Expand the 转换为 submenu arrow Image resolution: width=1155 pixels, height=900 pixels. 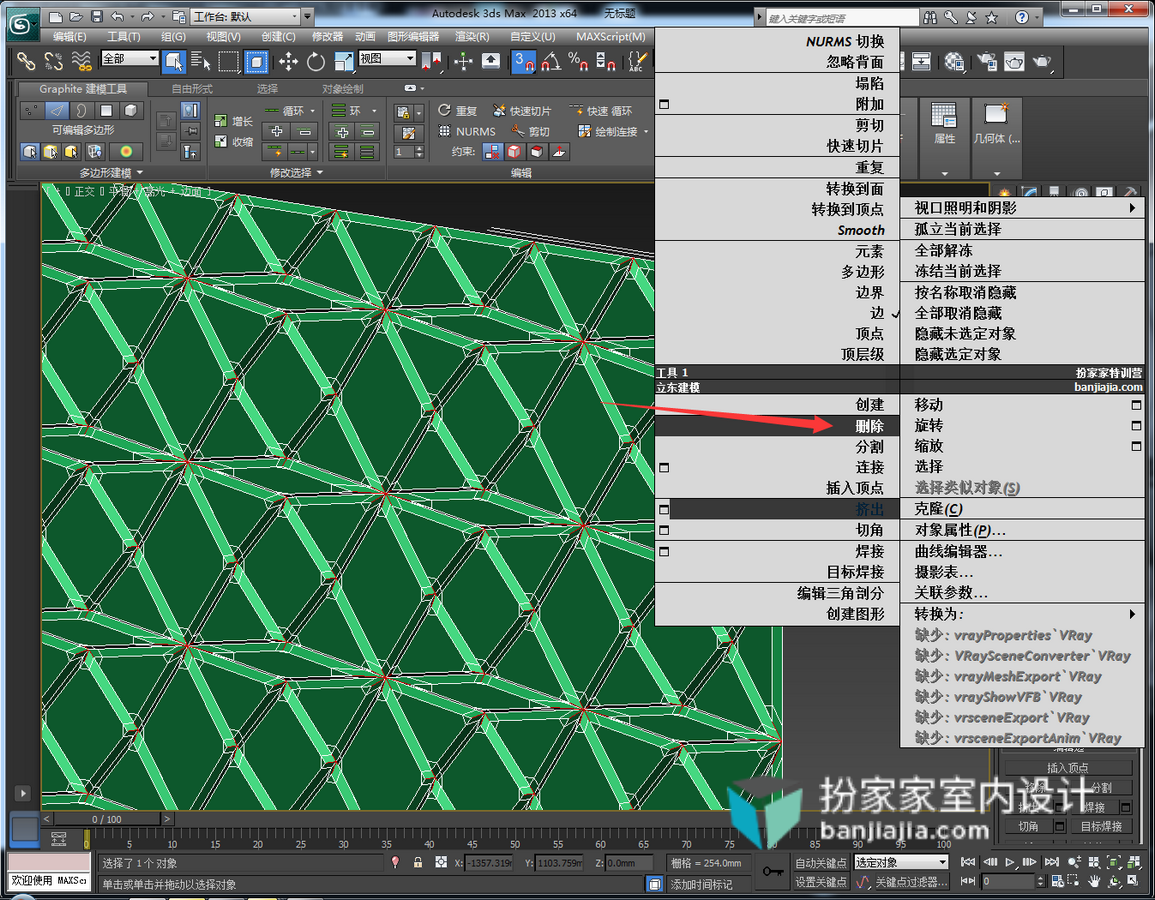(1132, 614)
